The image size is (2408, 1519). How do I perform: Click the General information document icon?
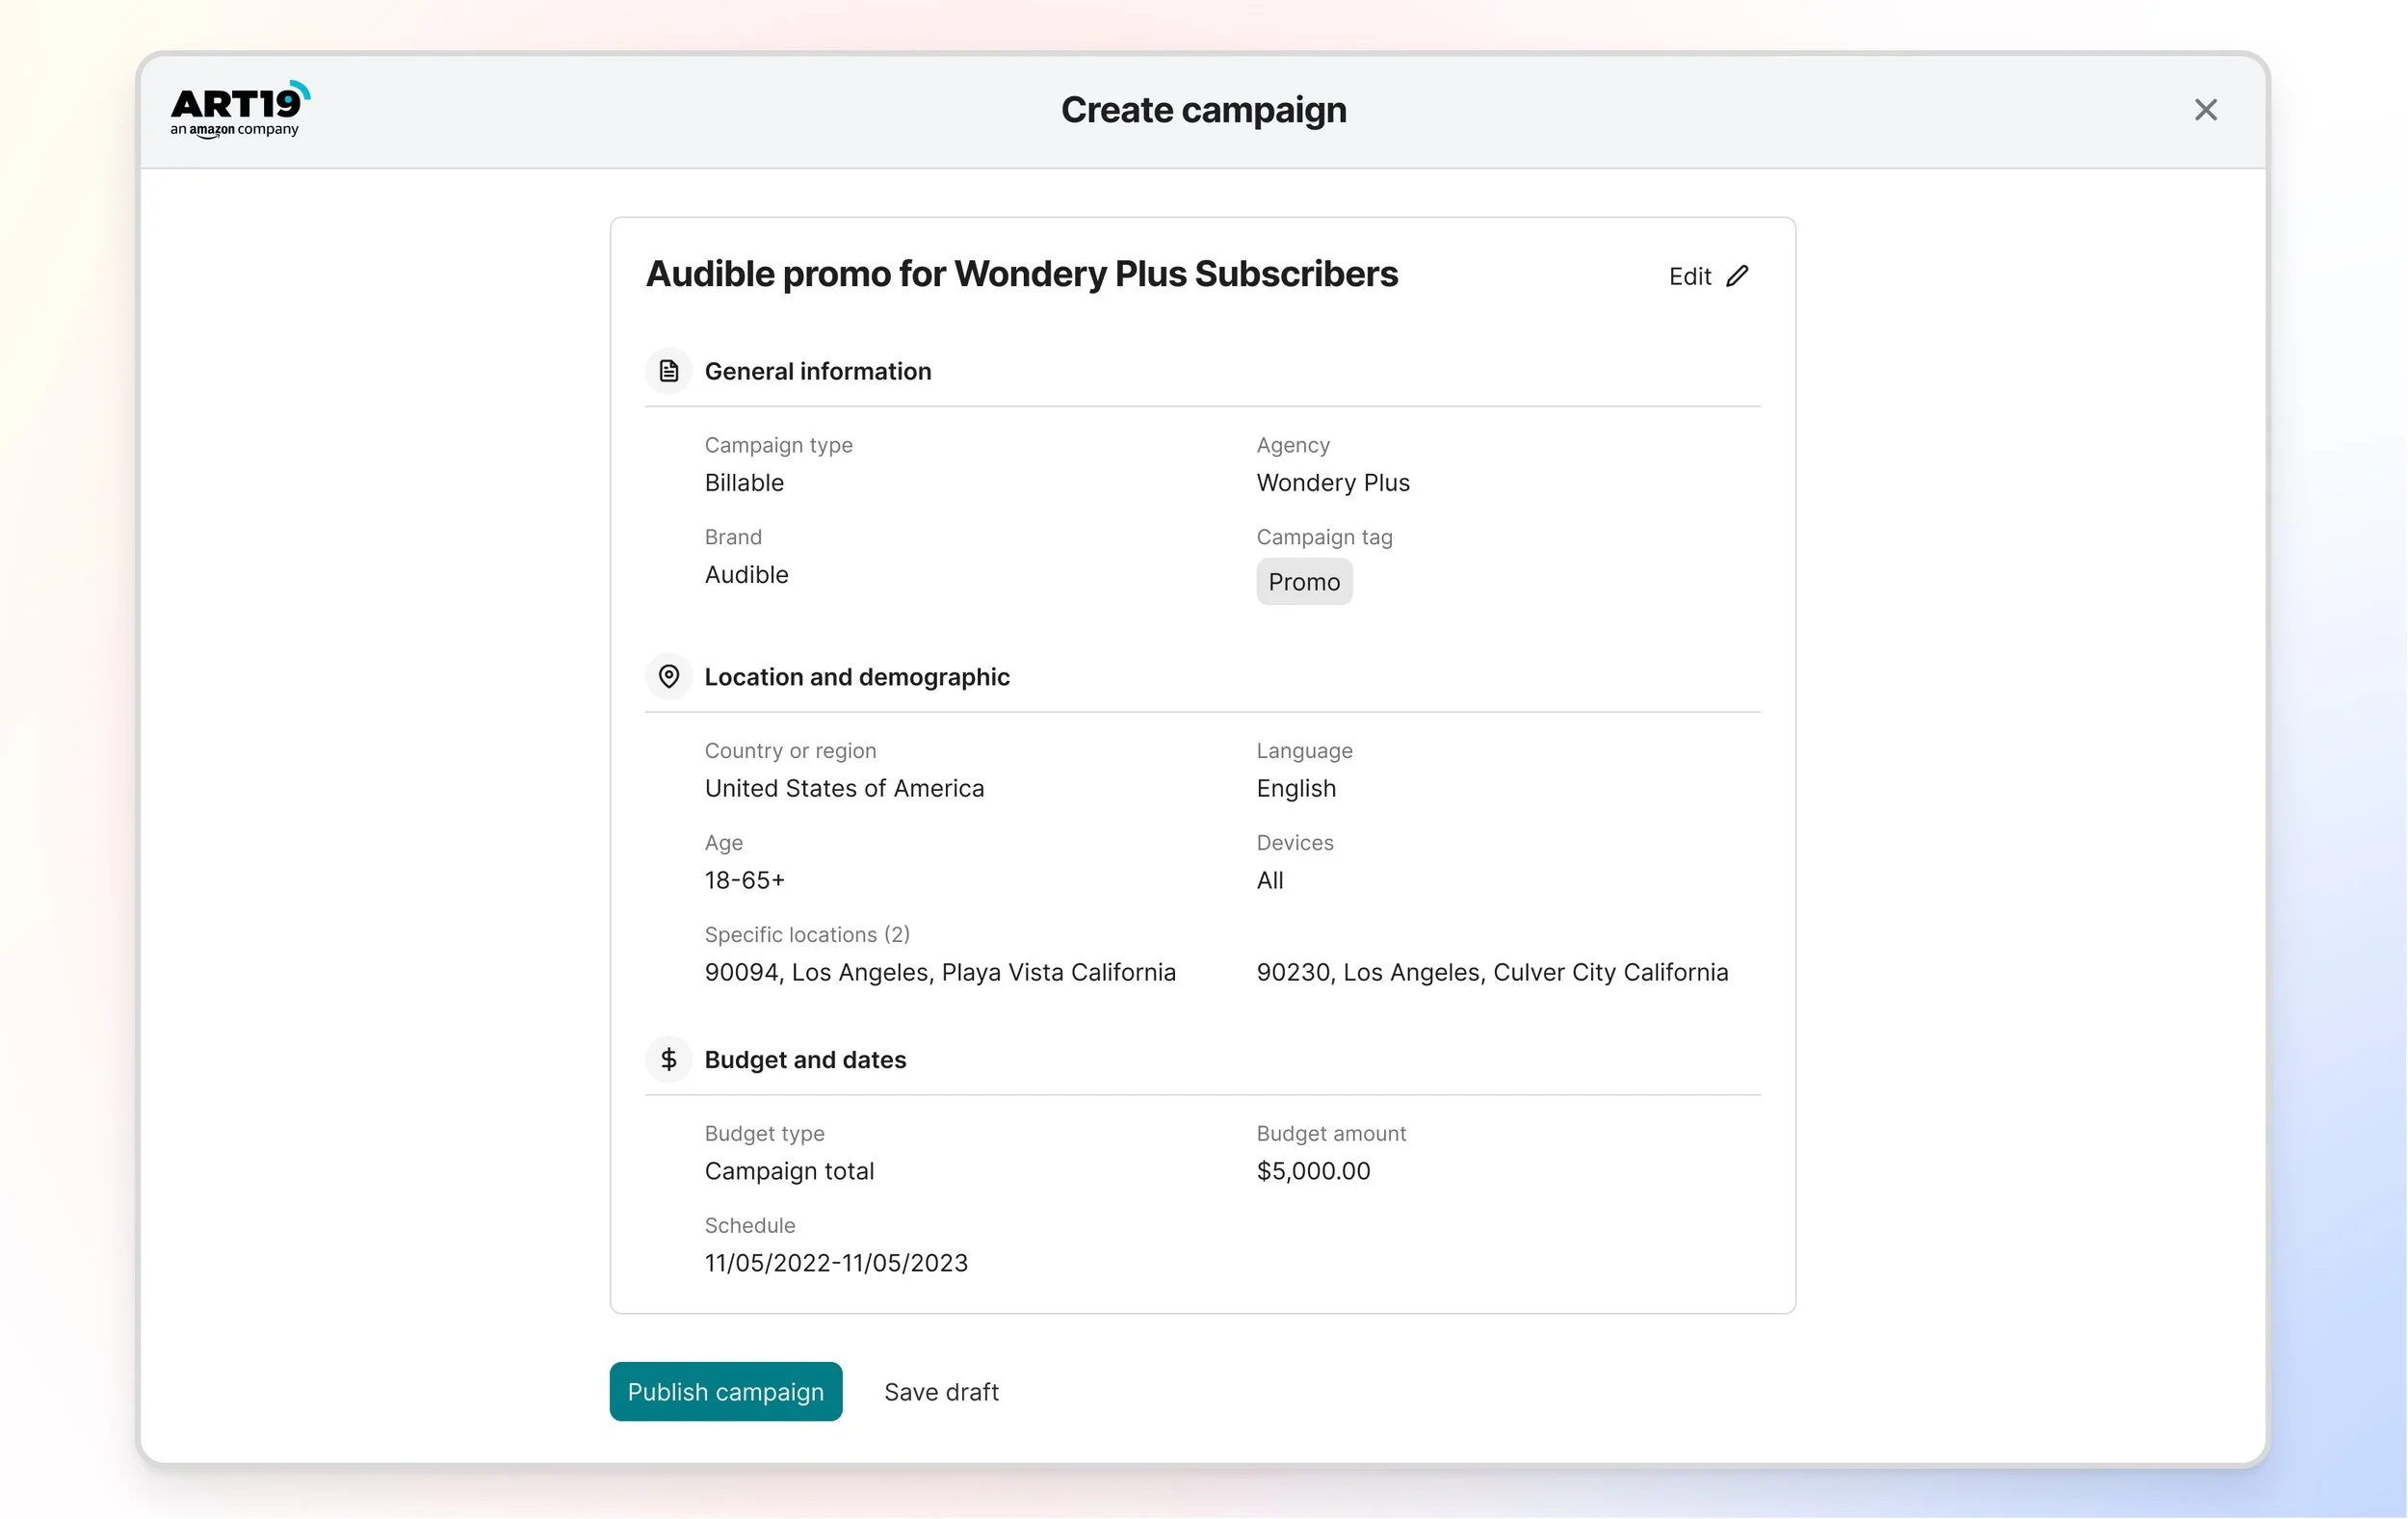(x=669, y=371)
